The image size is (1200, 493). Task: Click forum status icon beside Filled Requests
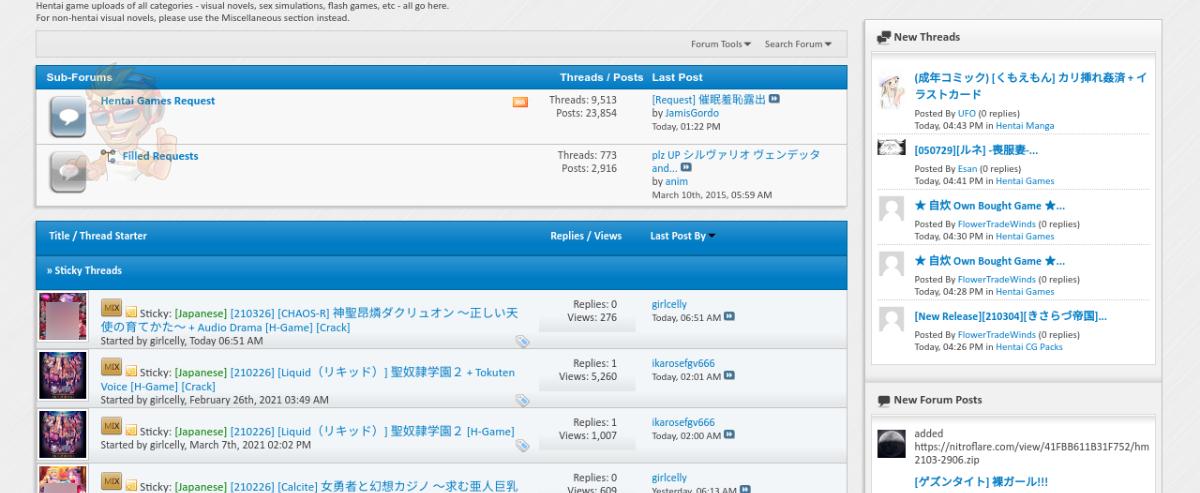coord(68,172)
